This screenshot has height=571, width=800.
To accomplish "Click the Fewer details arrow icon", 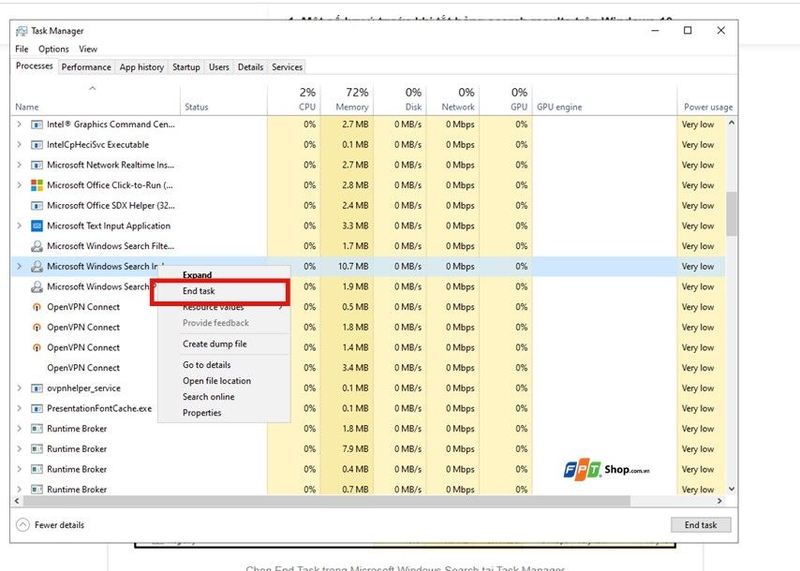I will pos(23,525).
